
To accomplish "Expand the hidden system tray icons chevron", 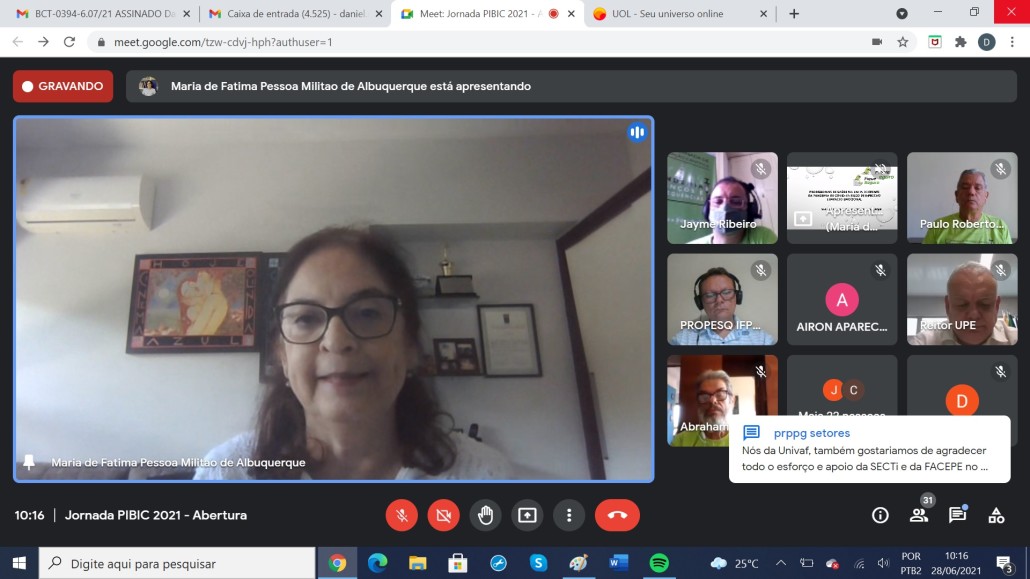I will pyautogui.click(x=781, y=563).
